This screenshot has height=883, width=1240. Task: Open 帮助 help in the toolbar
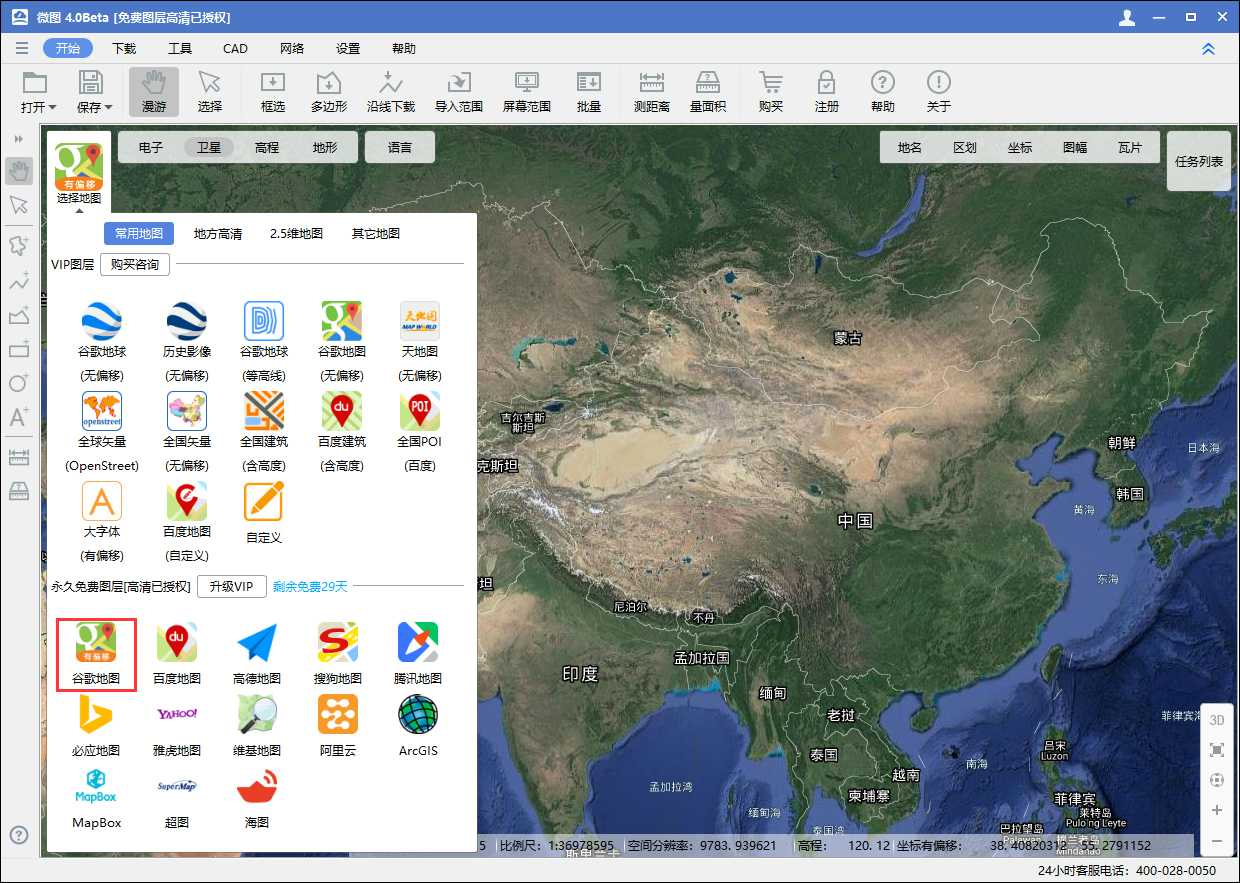(x=883, y=92)
